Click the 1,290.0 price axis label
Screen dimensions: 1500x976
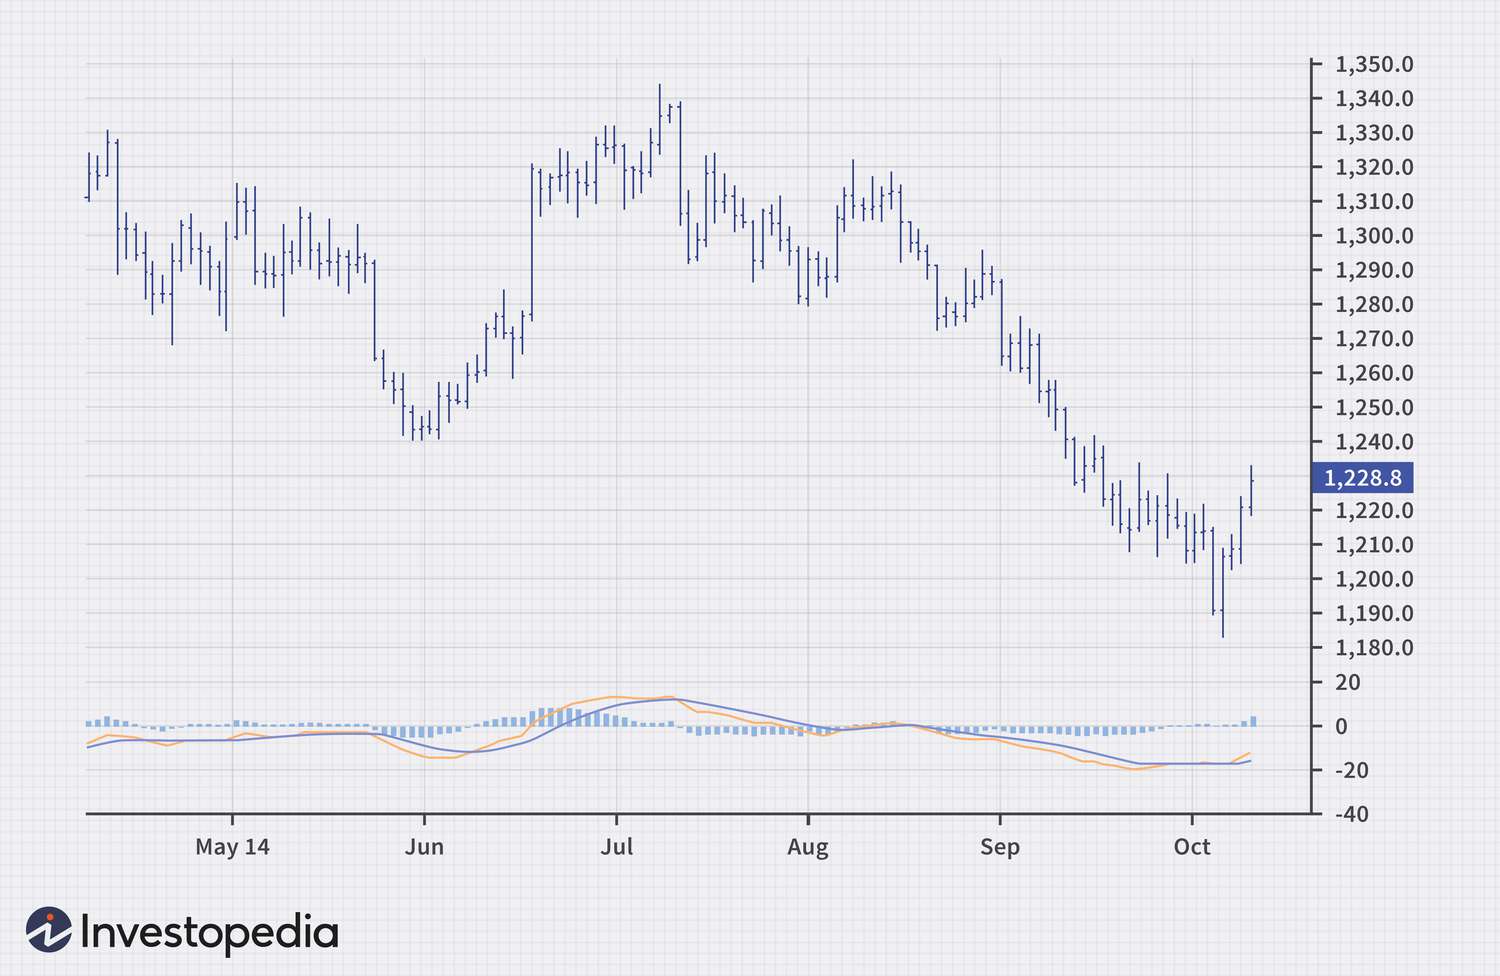pos(1375,270)
